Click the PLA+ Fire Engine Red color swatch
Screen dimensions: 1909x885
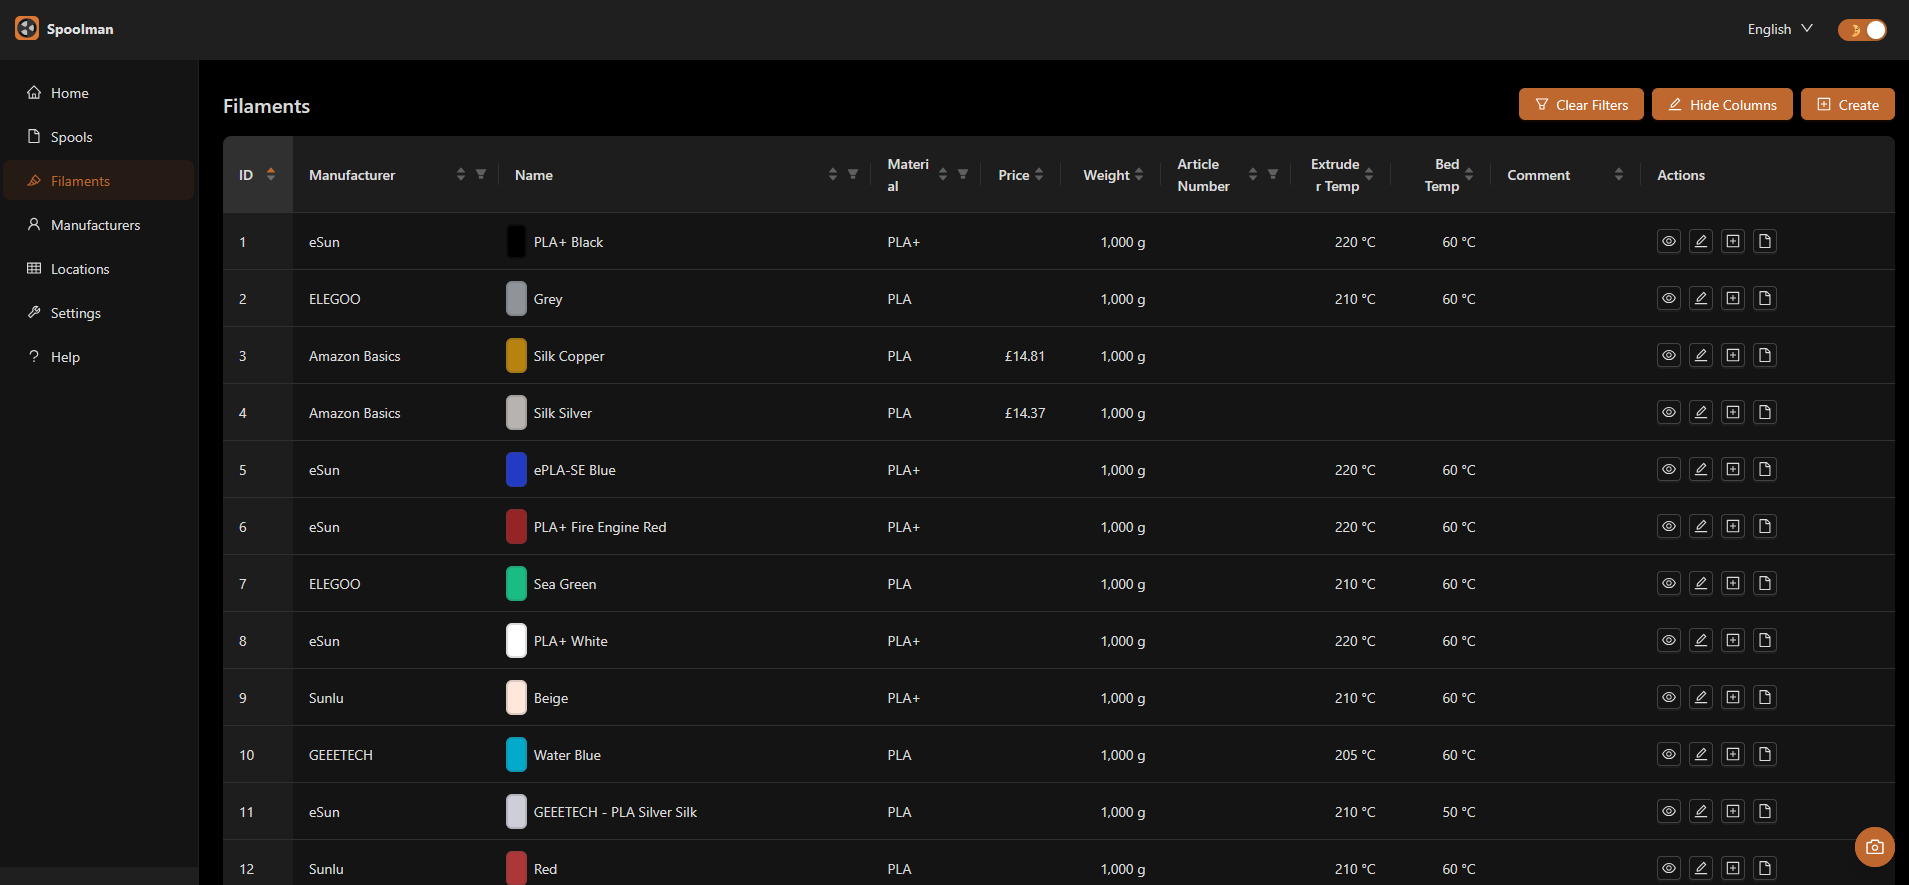click(516, 527)
